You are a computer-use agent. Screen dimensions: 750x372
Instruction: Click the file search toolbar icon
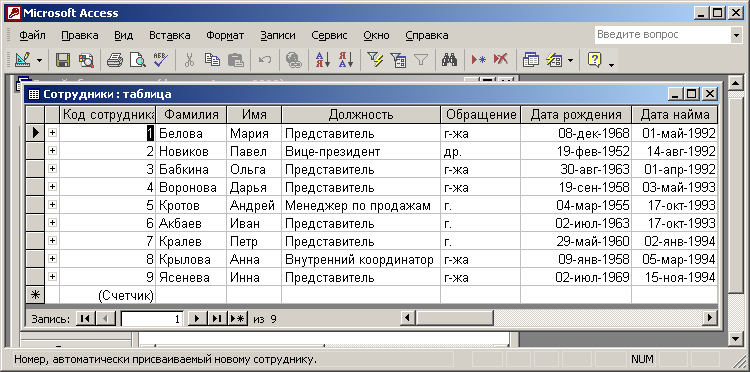(87, 60)
